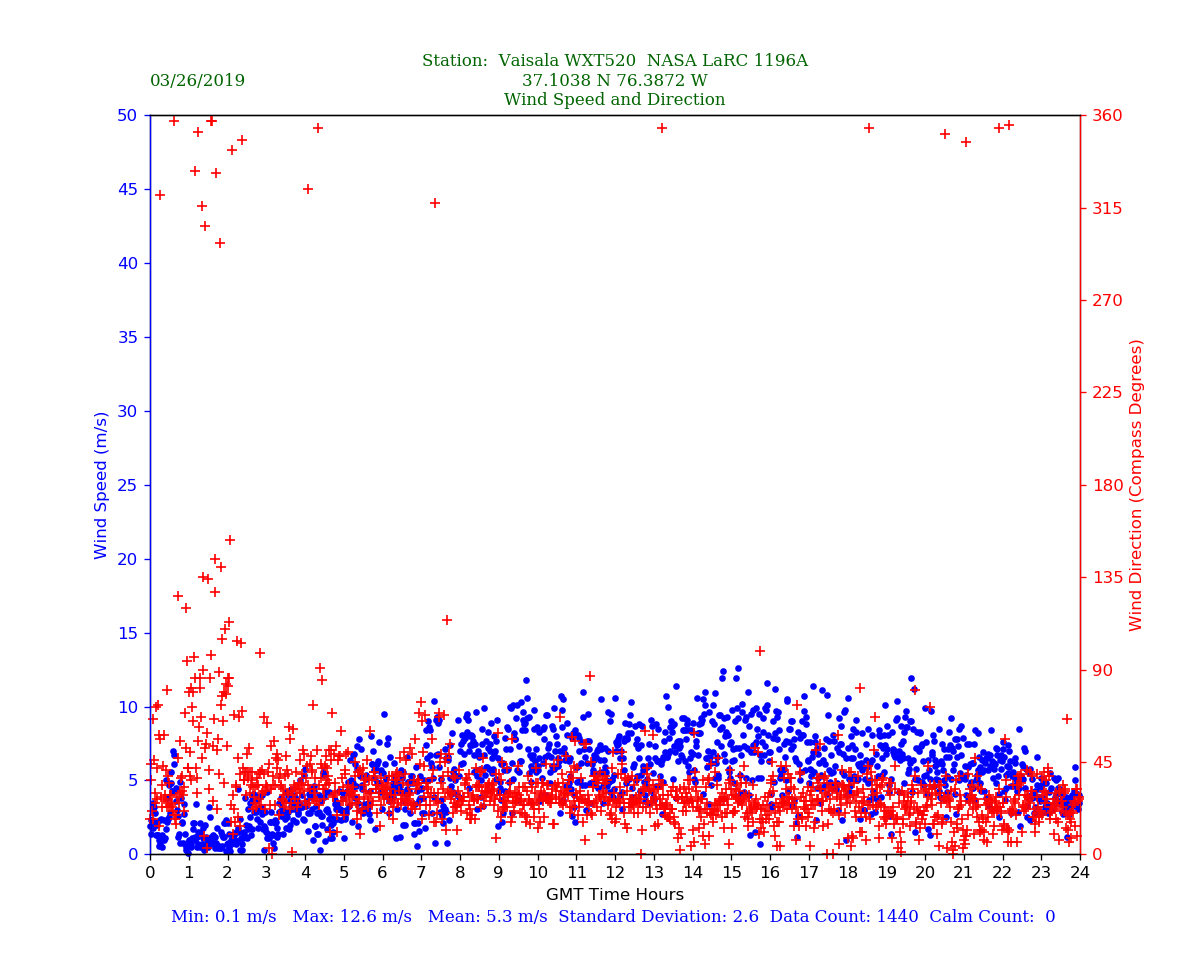Click the Wind Direction (Compass Degrees) axis label

(x=1136, y=484)
